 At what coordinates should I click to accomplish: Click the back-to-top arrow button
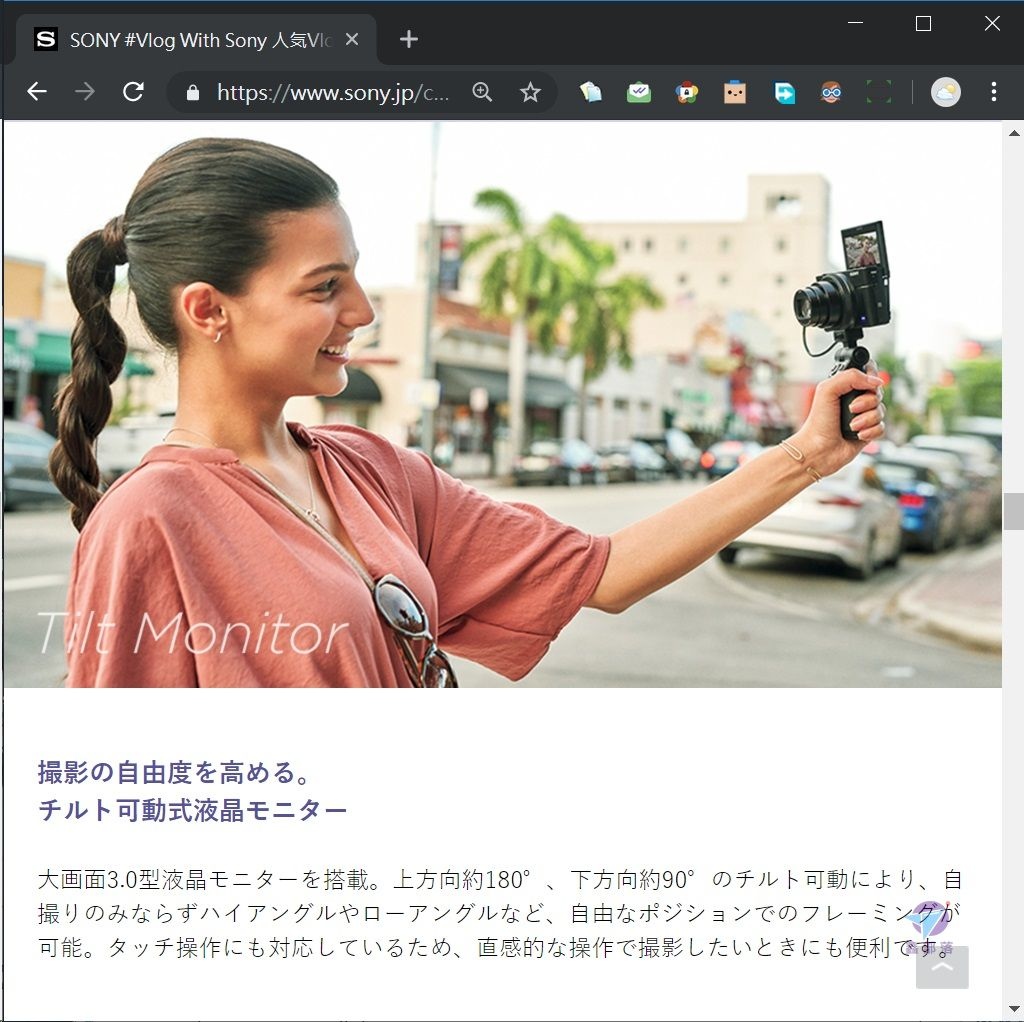pyautogui.click(x=942, y=967)
